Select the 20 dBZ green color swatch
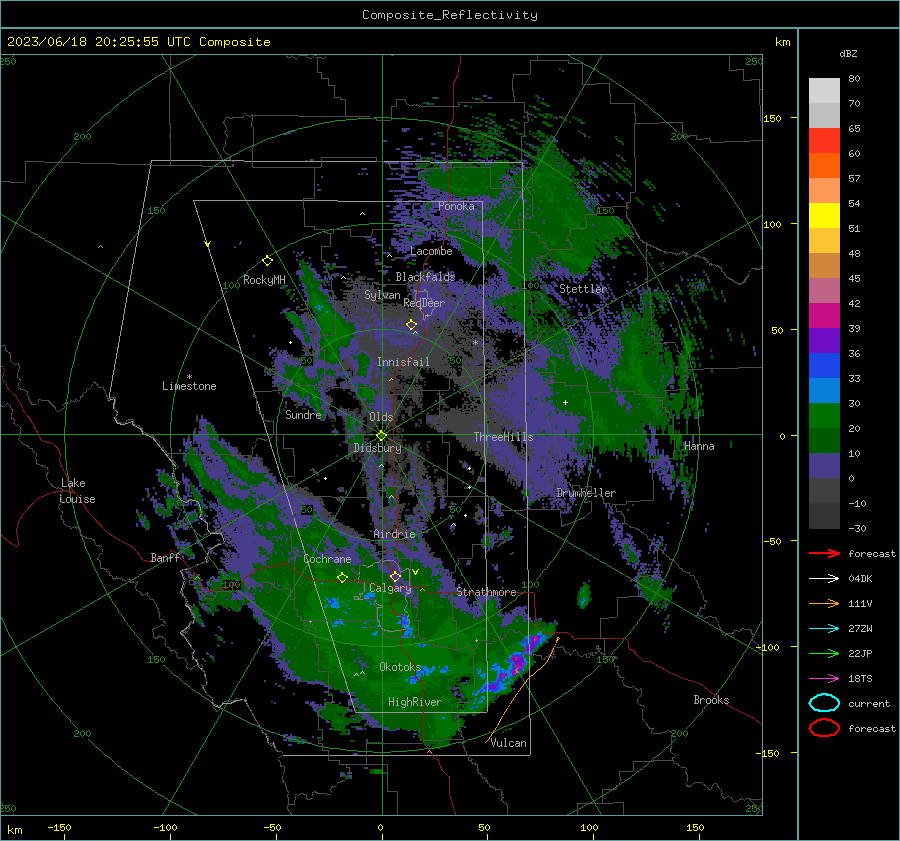 tap(824, 440)
